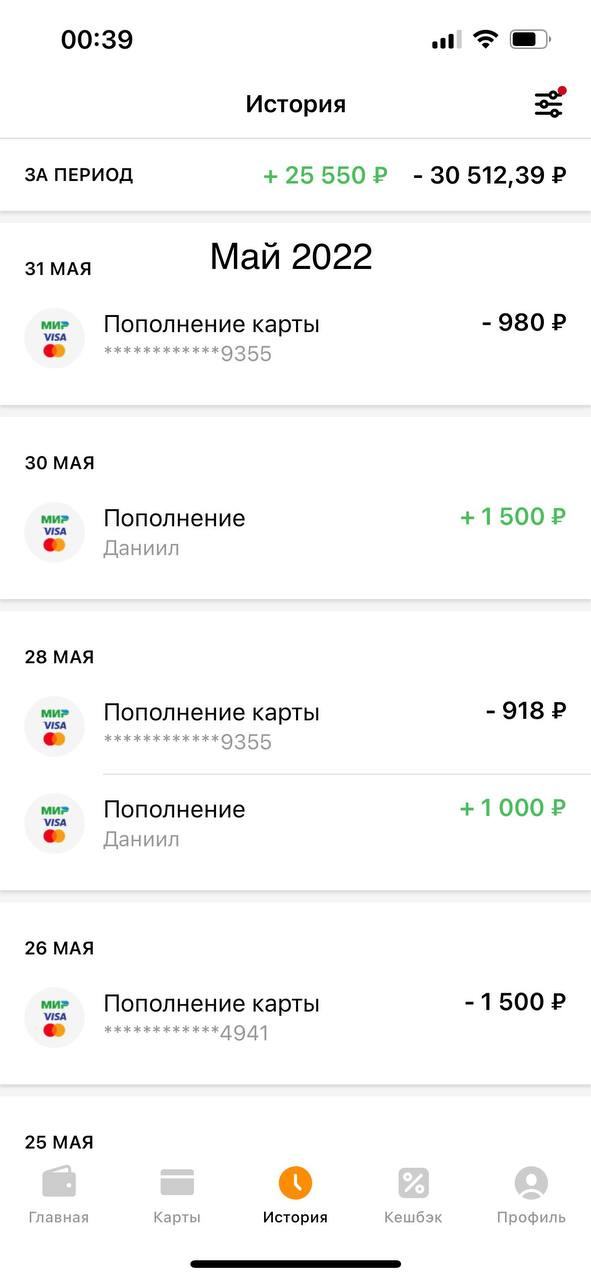591x1280 pixels.
Task: Tap card logo of the -1 500 ₽ transaction
Action: (x=54, y=1017)
